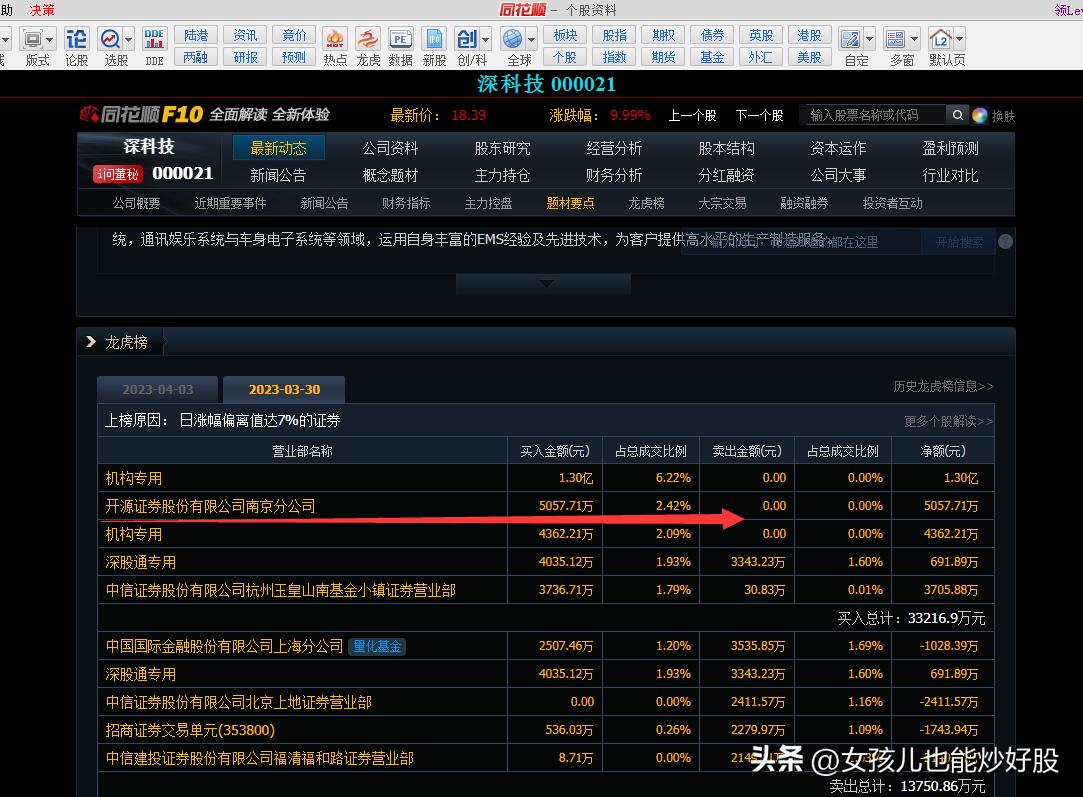Click the 数据 PE data icon
Screen dimensions: 1083x797
pyautogui.click(x=400, y=40)
